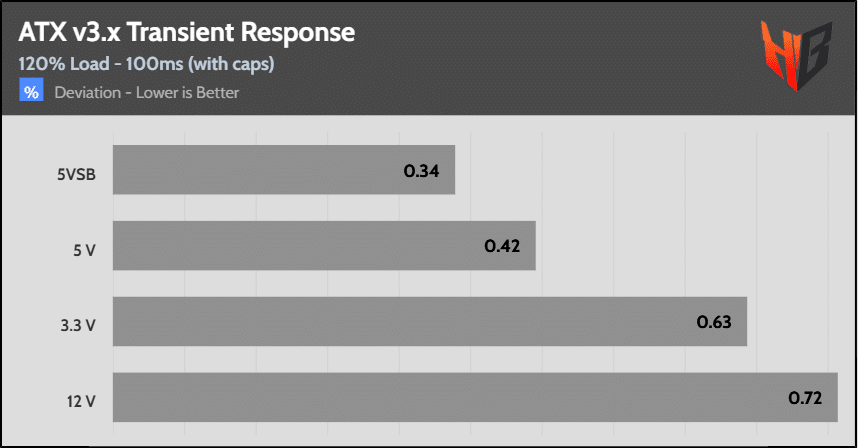Click the word Response in the title
Screen dimensions: 858x448
[x=298, y=34]
